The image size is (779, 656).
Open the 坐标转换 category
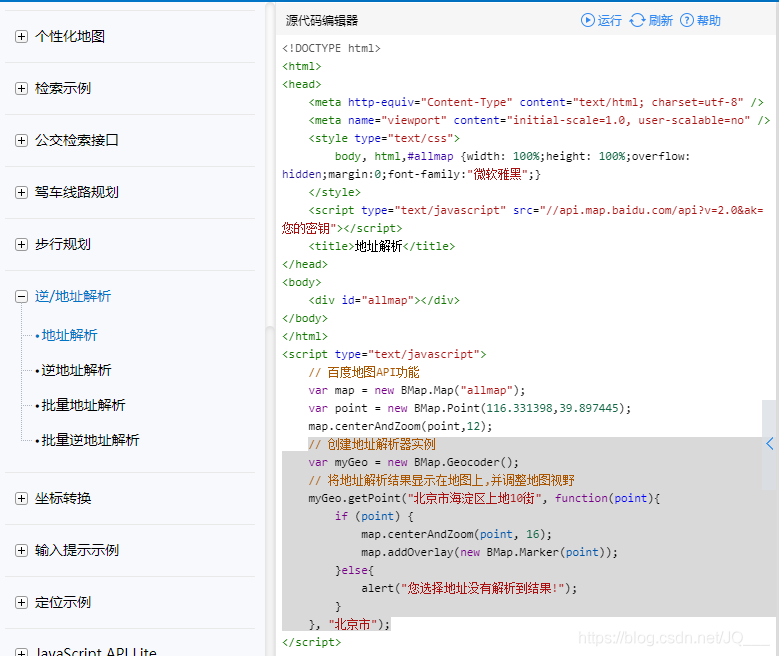tap(63, 498)
